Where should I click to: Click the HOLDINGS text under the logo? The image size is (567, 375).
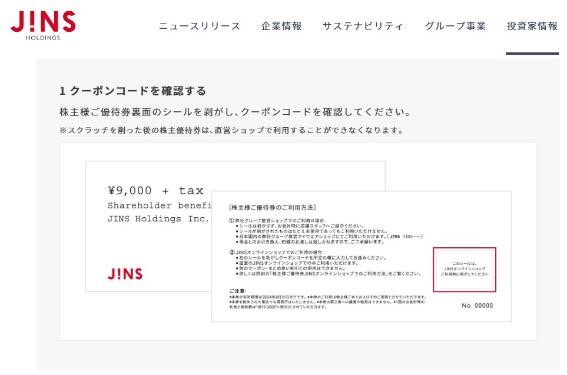43,38
